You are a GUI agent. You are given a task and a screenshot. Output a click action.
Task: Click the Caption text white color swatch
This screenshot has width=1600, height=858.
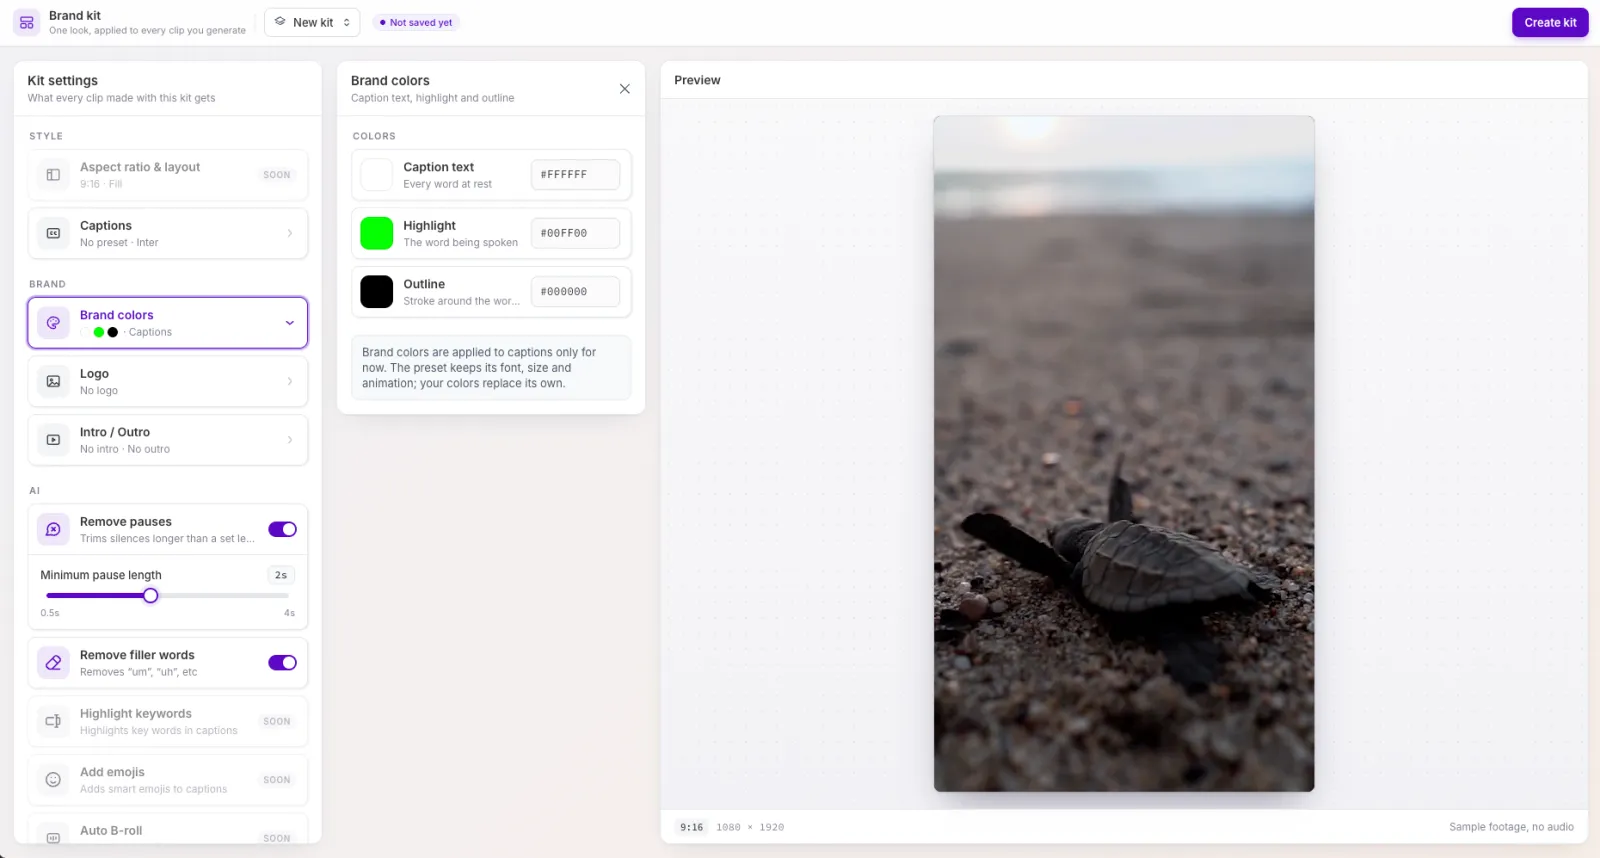coord(377,175)
